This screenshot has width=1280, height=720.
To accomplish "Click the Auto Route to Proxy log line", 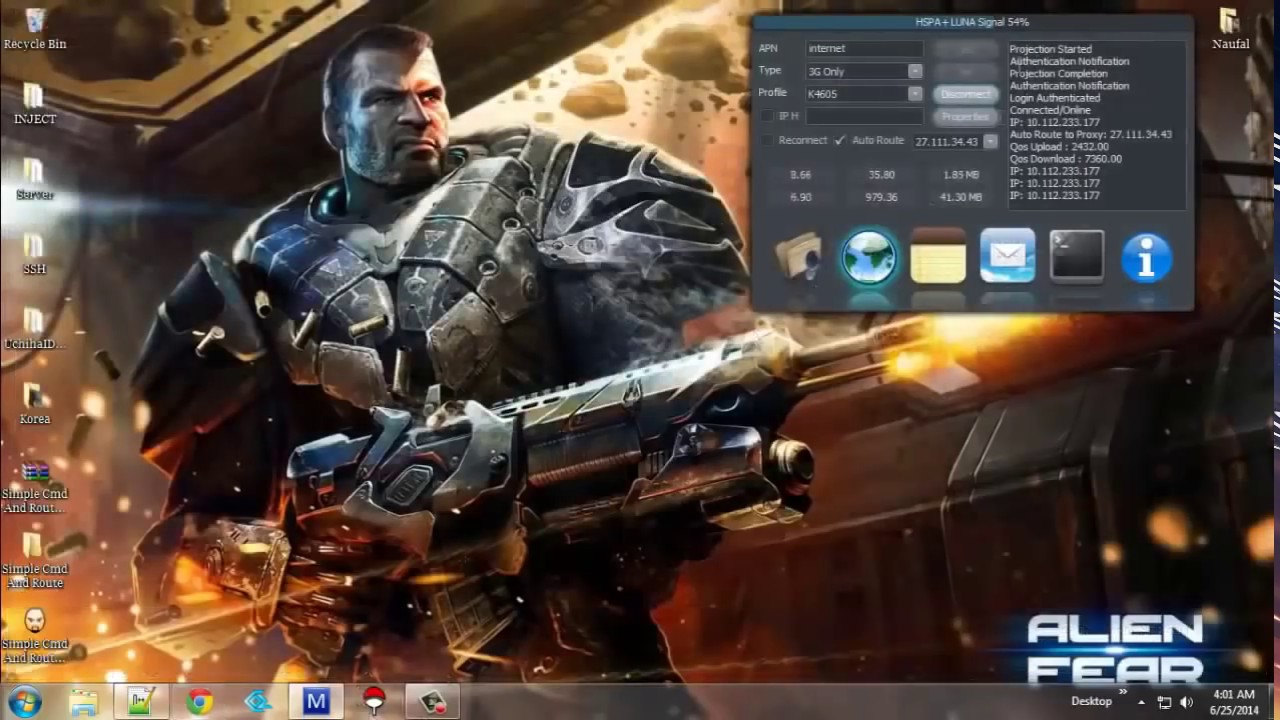I will [1090, 134].
